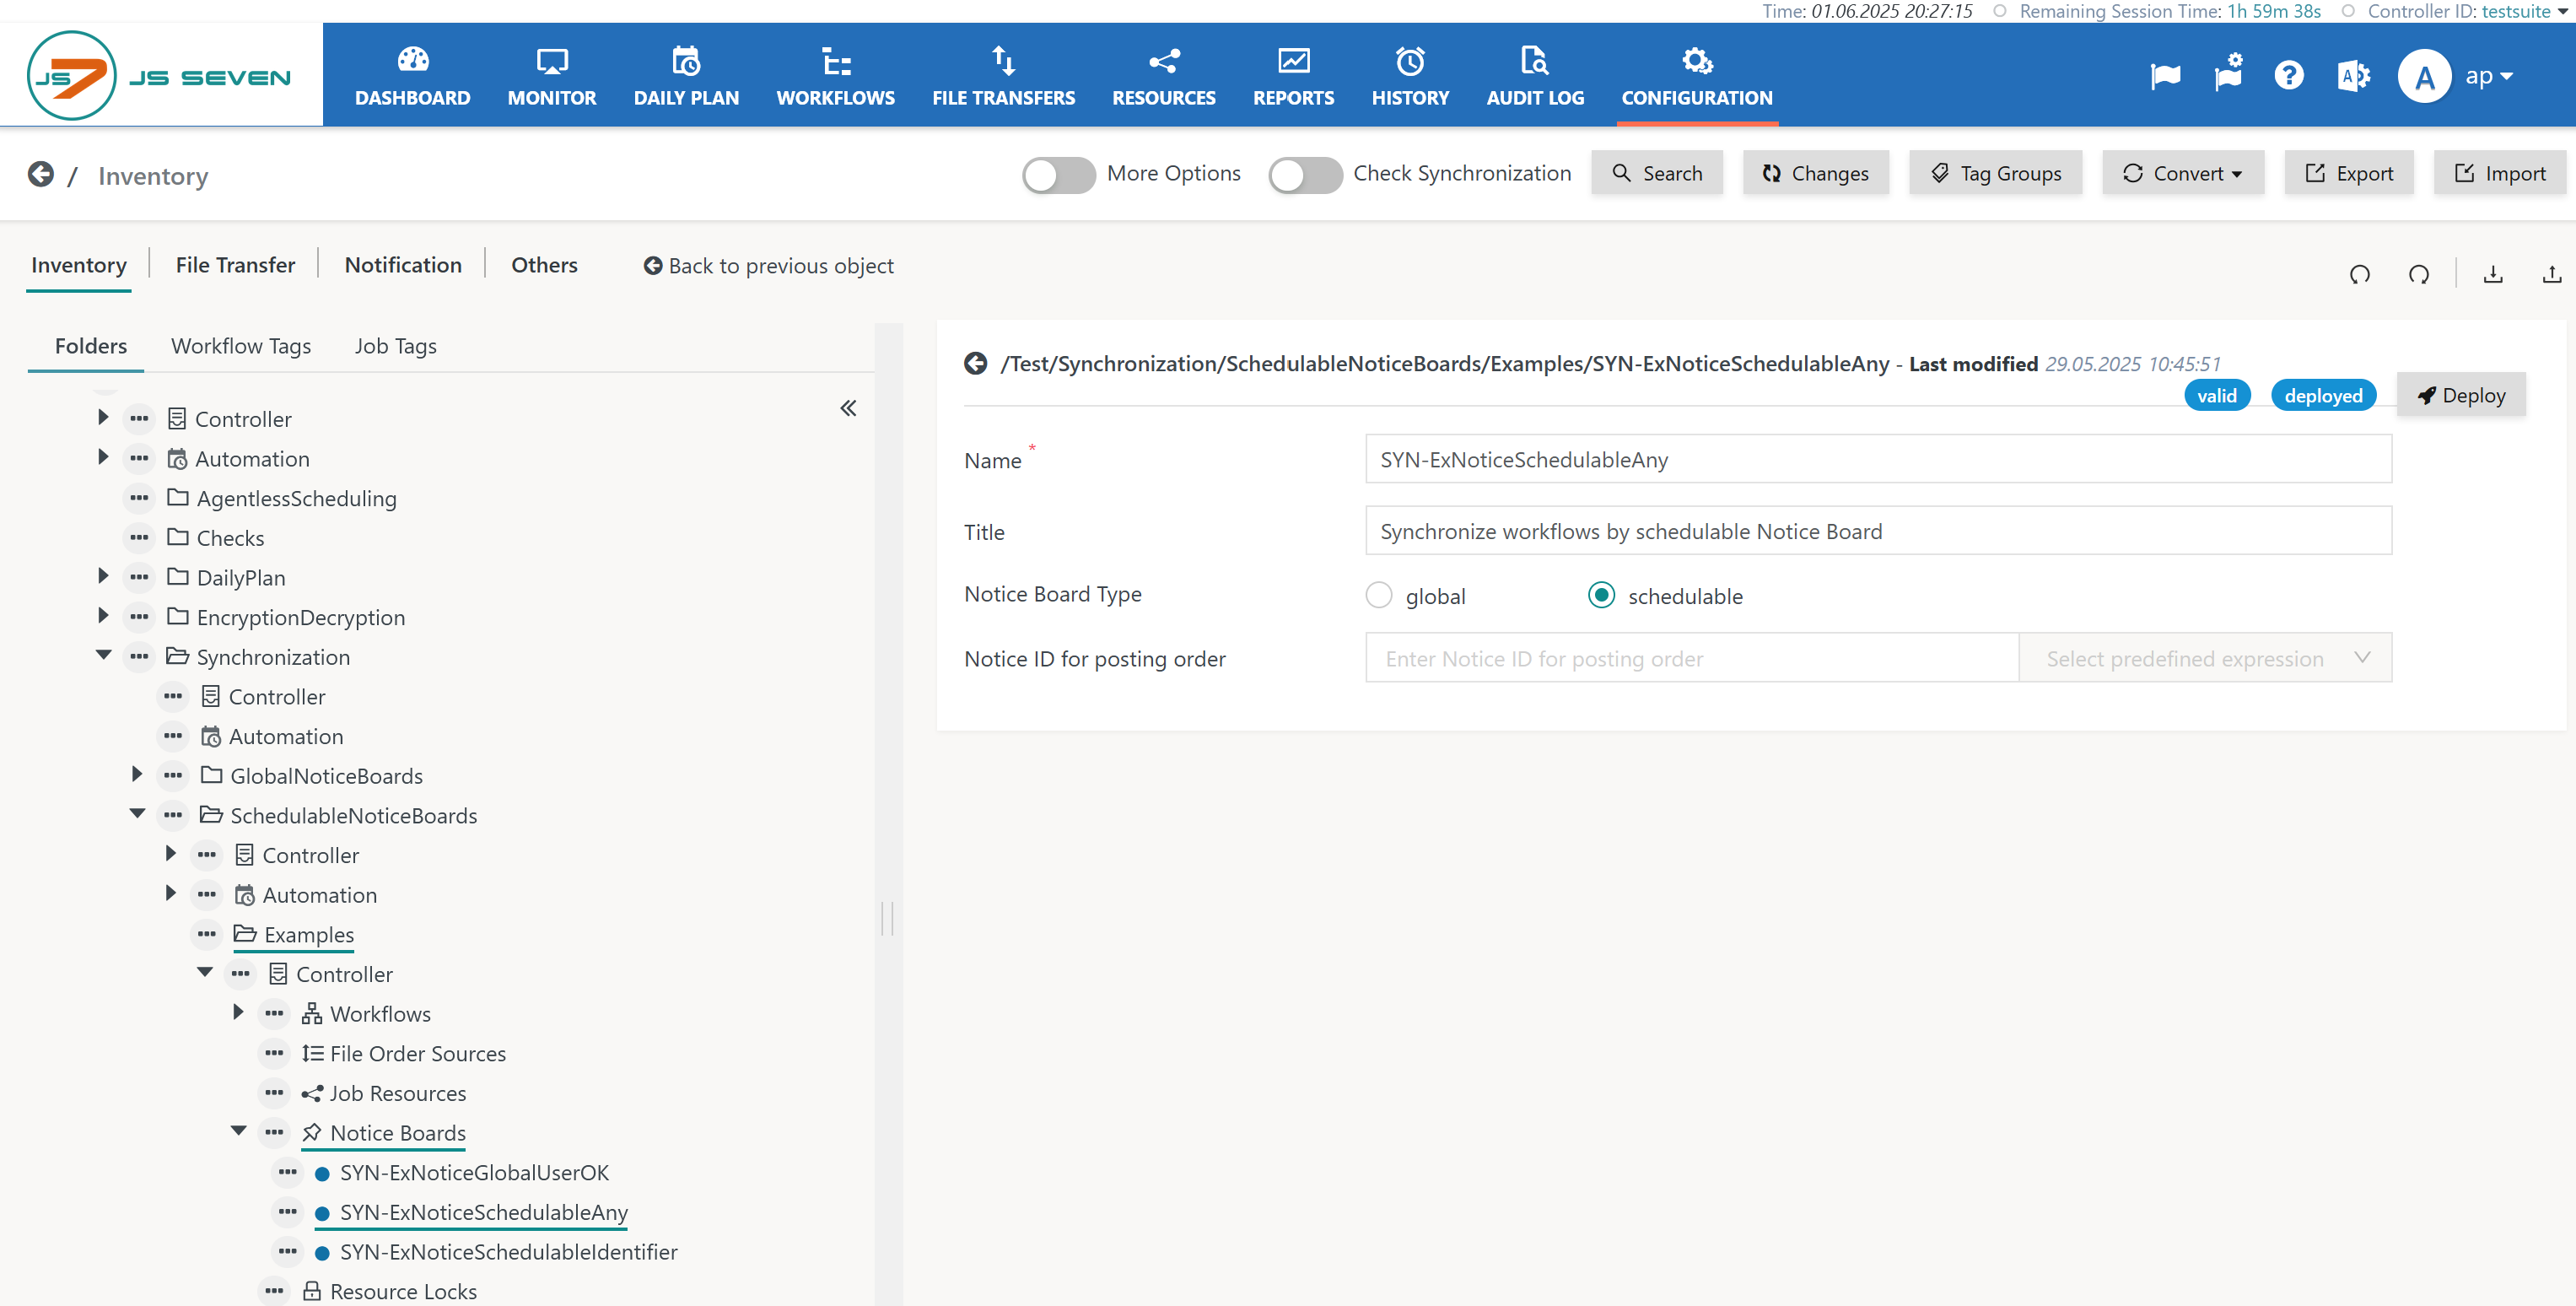The image size is (2576, 1306).
Task: Click the Changes button
Action: pos(1815,173)
